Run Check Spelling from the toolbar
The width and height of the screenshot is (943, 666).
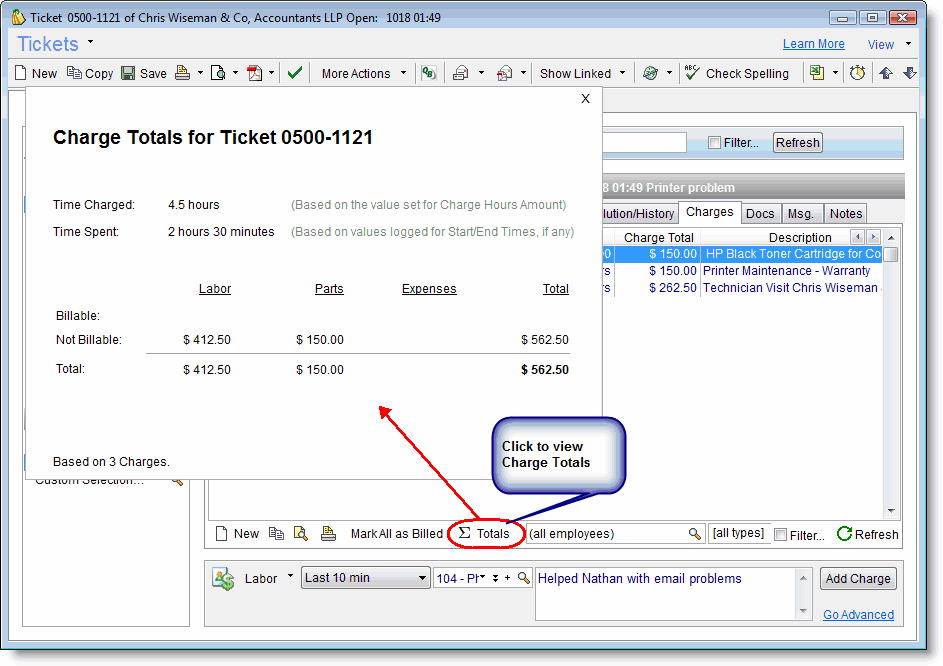pyautogui.click(x=736, y=73)
